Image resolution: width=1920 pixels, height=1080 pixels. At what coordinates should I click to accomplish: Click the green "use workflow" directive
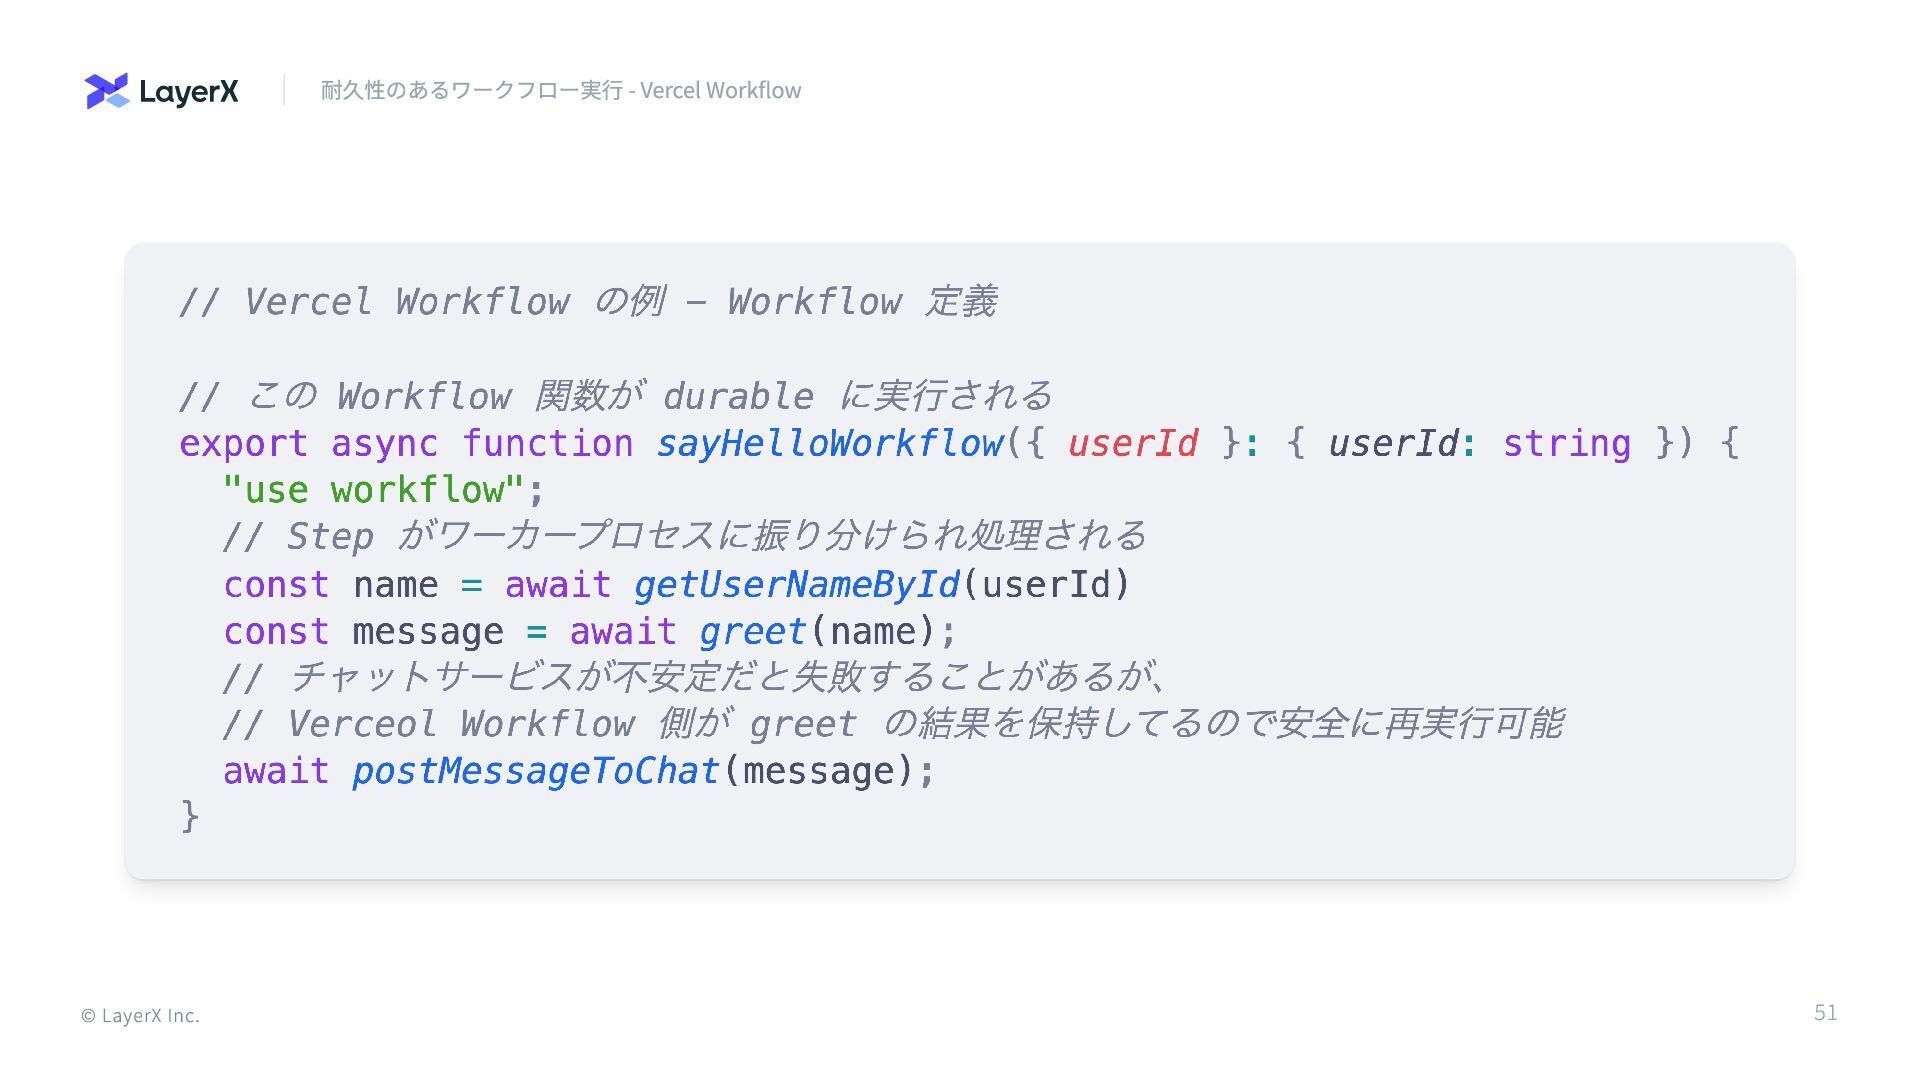[x=373, y=490]
